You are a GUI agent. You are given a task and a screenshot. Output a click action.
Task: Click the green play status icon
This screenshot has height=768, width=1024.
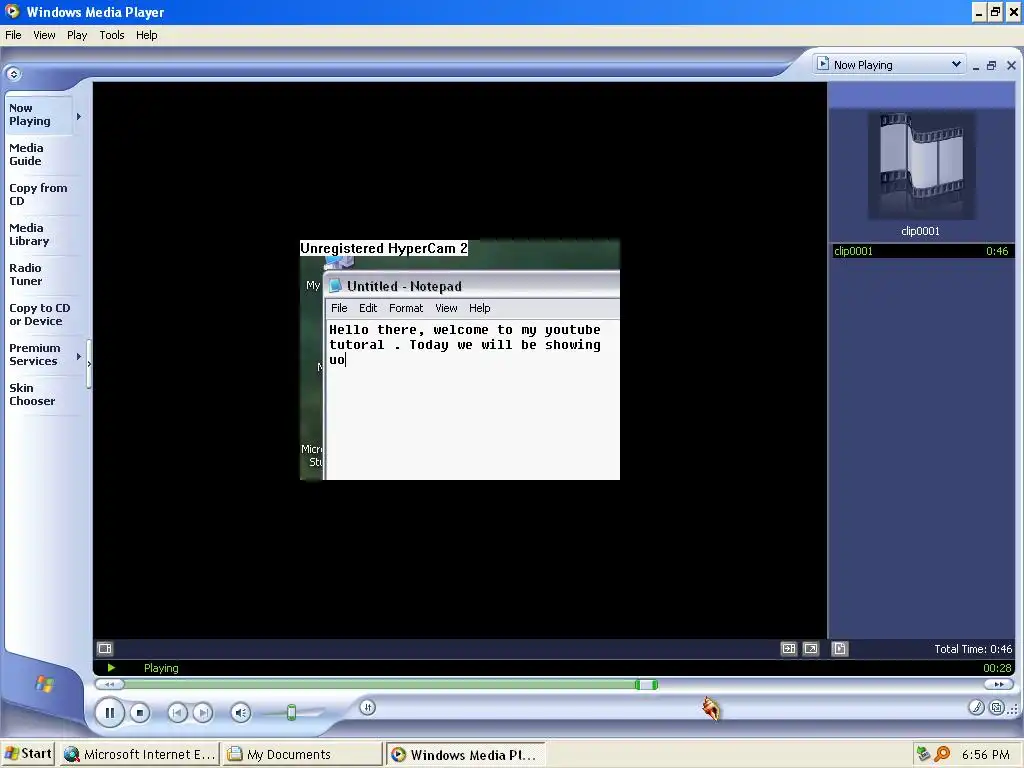(x=111, y=667)
